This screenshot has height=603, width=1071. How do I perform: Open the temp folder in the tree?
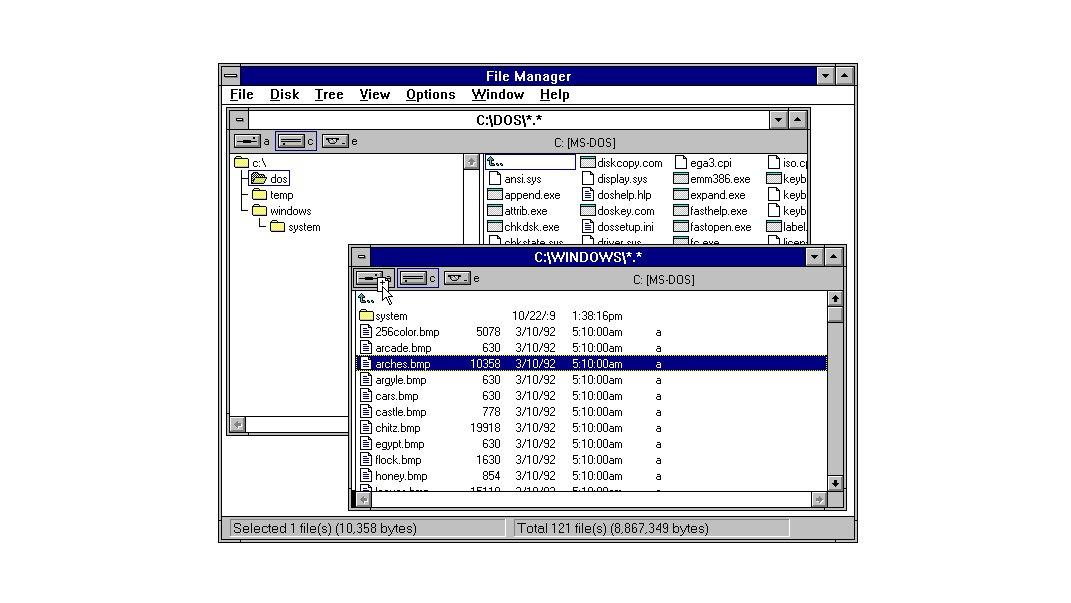(x=273, y=195)
